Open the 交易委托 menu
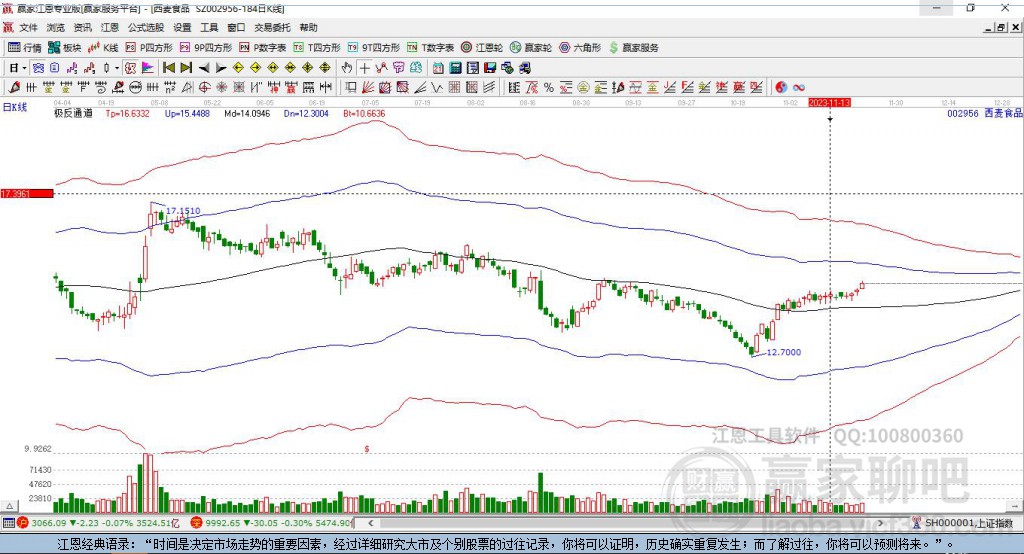1024x554 pixels. [272, 27]
